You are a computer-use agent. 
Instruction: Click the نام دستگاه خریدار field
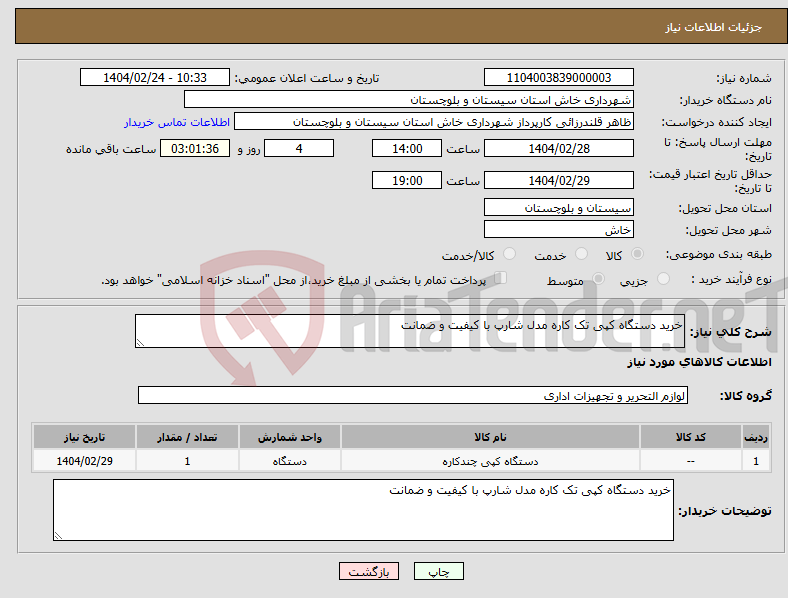(409, 99)
